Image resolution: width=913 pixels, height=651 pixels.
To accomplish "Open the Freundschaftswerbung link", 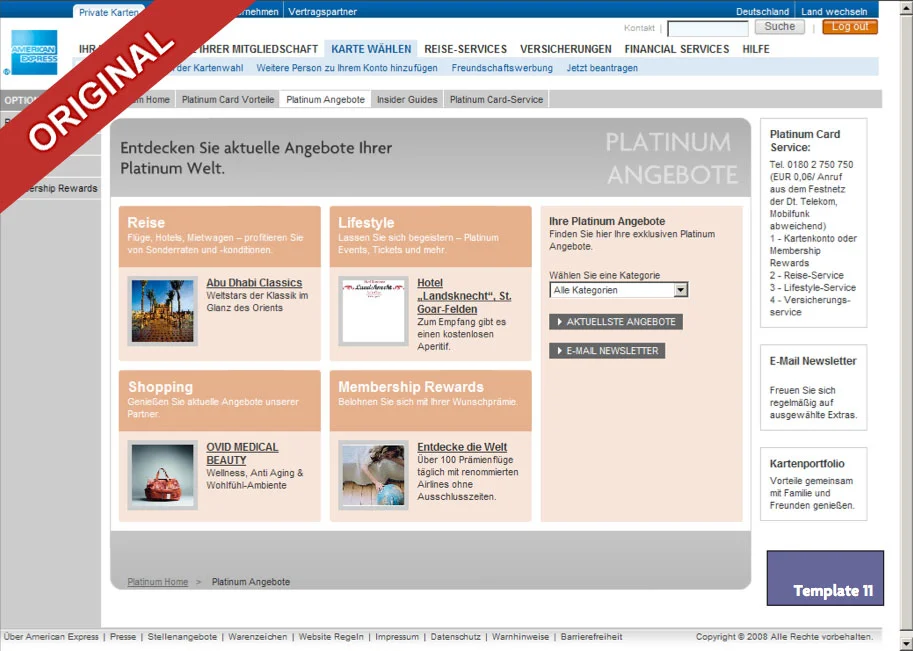I will click(x=502, y=68).
